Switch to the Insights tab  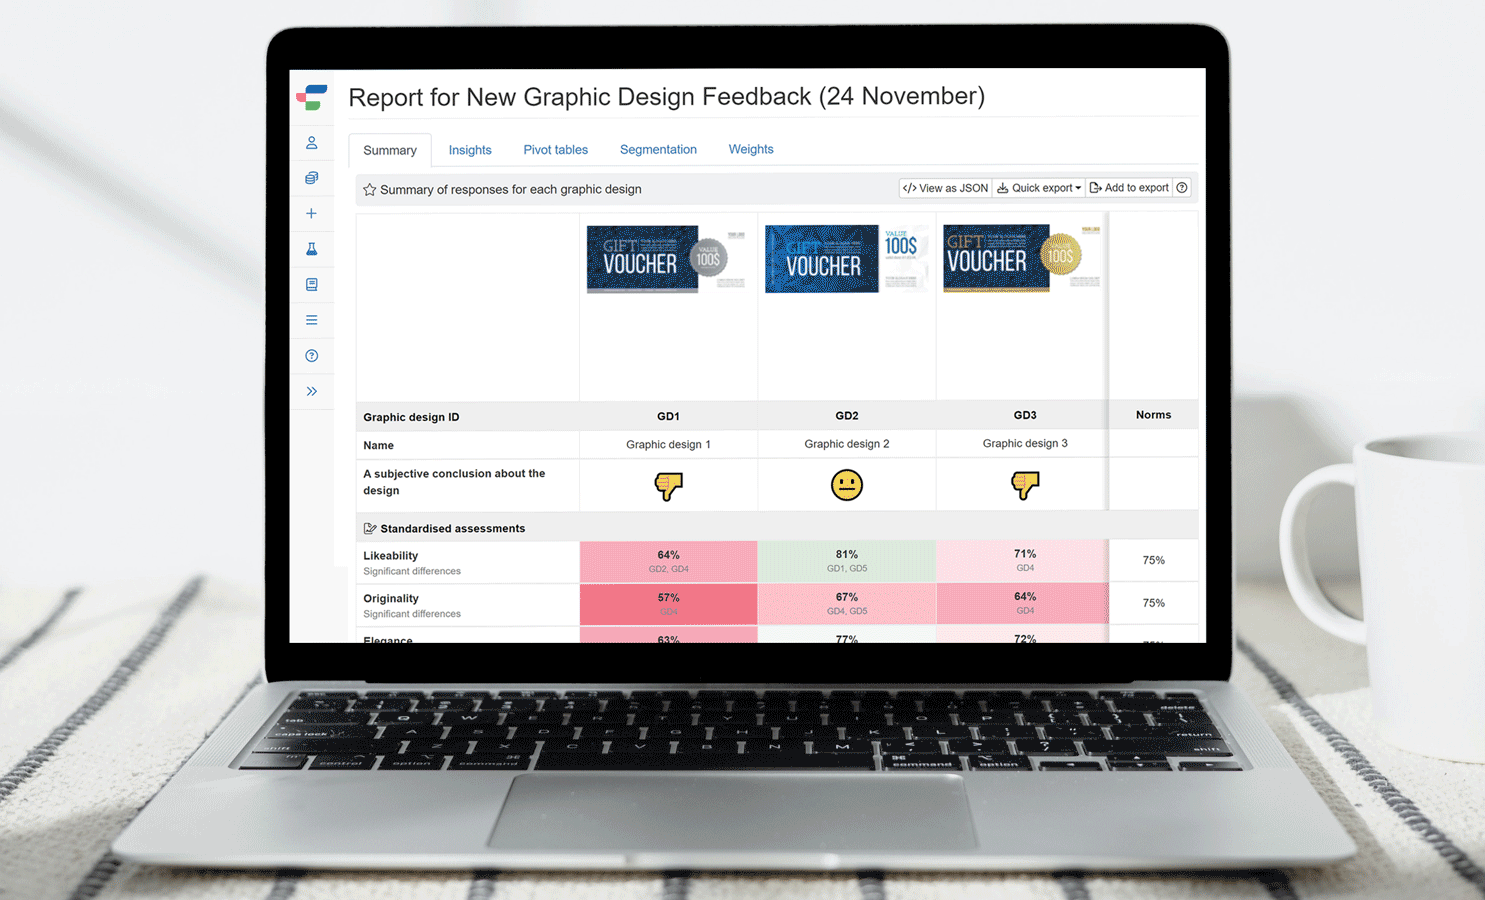[x=470, y=150]
